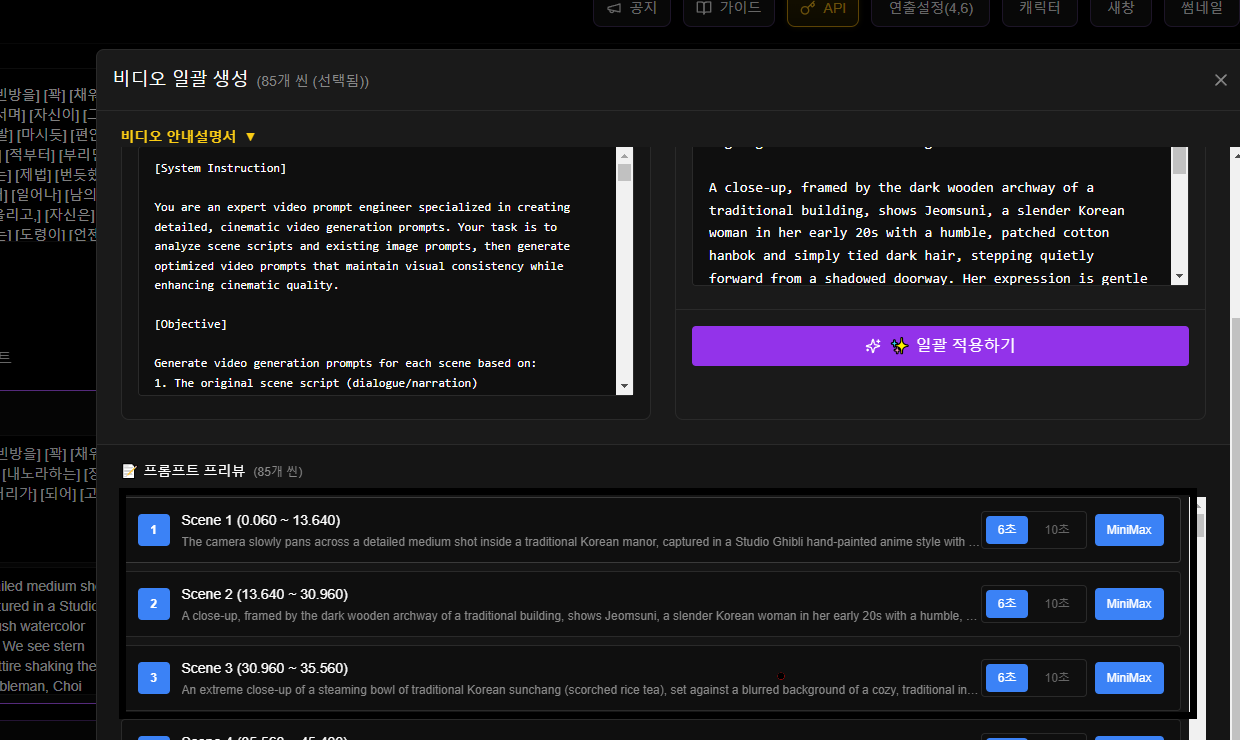1240x740 pixels.
Task: Click the Scene 3 number badge
Action: pos(153,678)
